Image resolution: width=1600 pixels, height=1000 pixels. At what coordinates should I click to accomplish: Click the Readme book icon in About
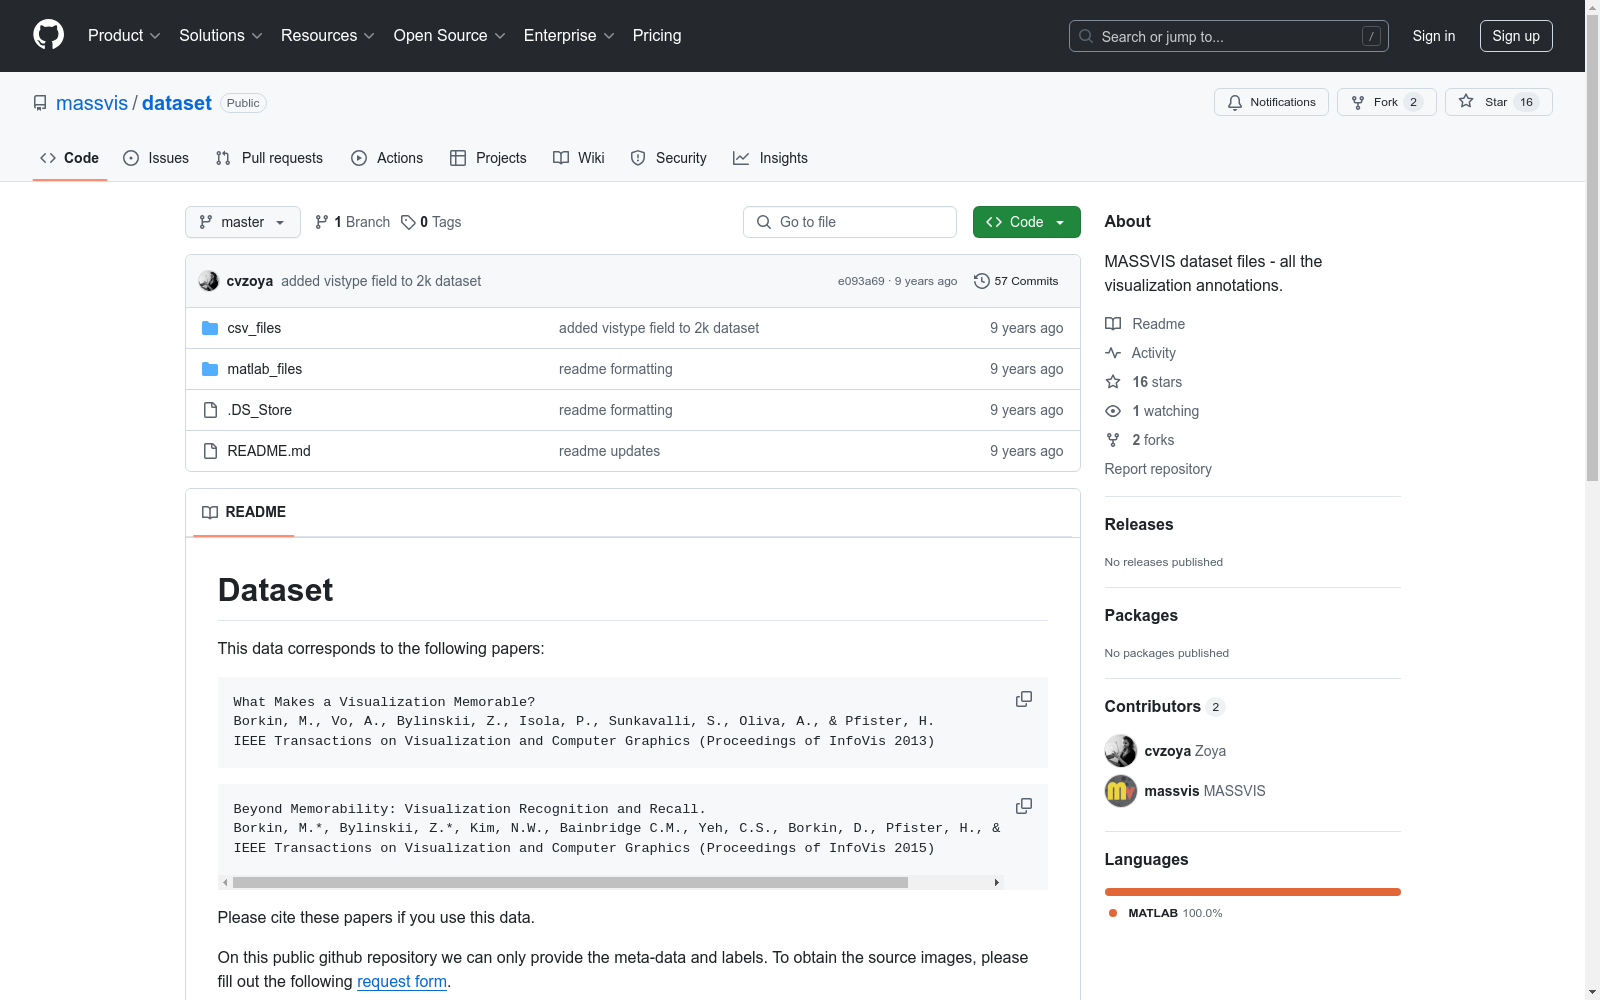1113,324
